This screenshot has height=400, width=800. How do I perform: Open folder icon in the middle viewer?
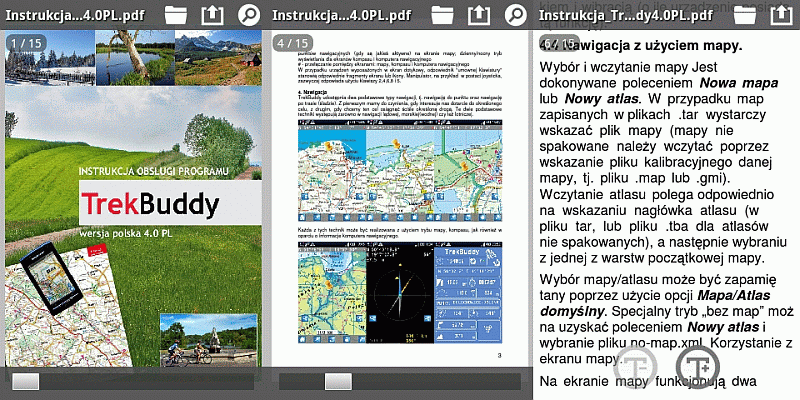(x=442, y=15)
